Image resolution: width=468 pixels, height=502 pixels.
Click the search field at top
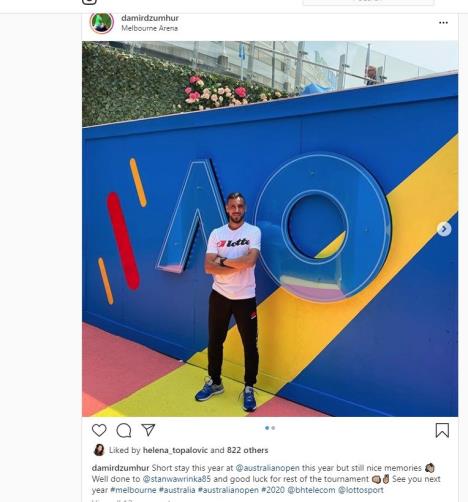(x=368, y=2)
